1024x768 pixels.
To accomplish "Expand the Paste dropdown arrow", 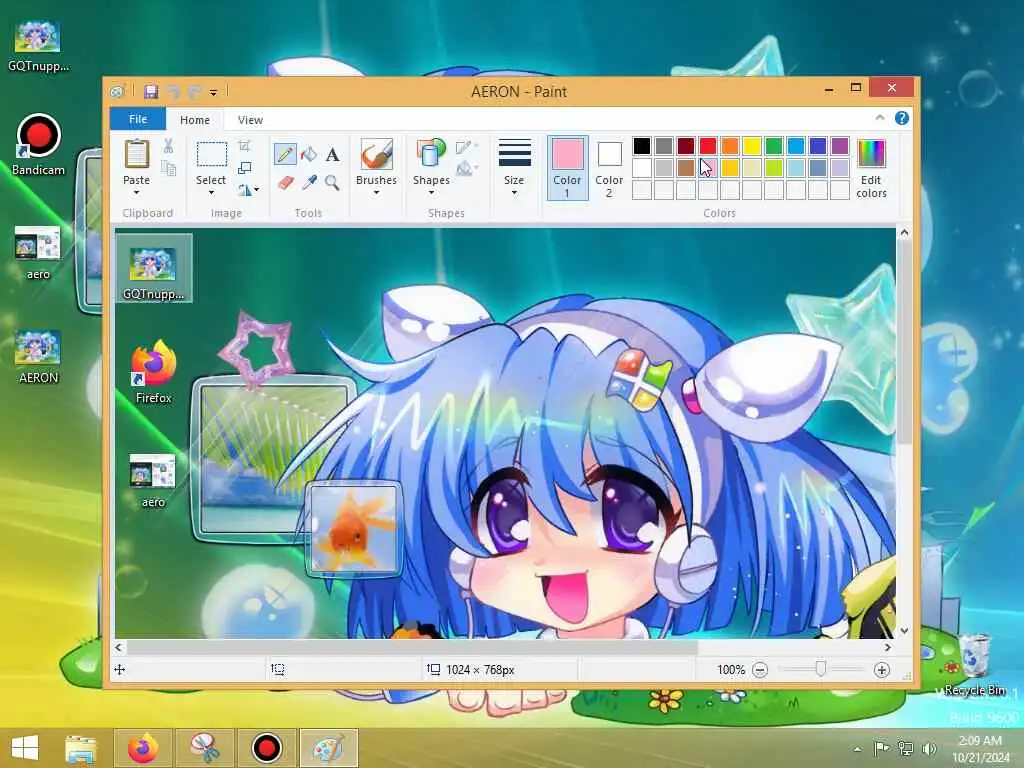I will pos(136,193).
